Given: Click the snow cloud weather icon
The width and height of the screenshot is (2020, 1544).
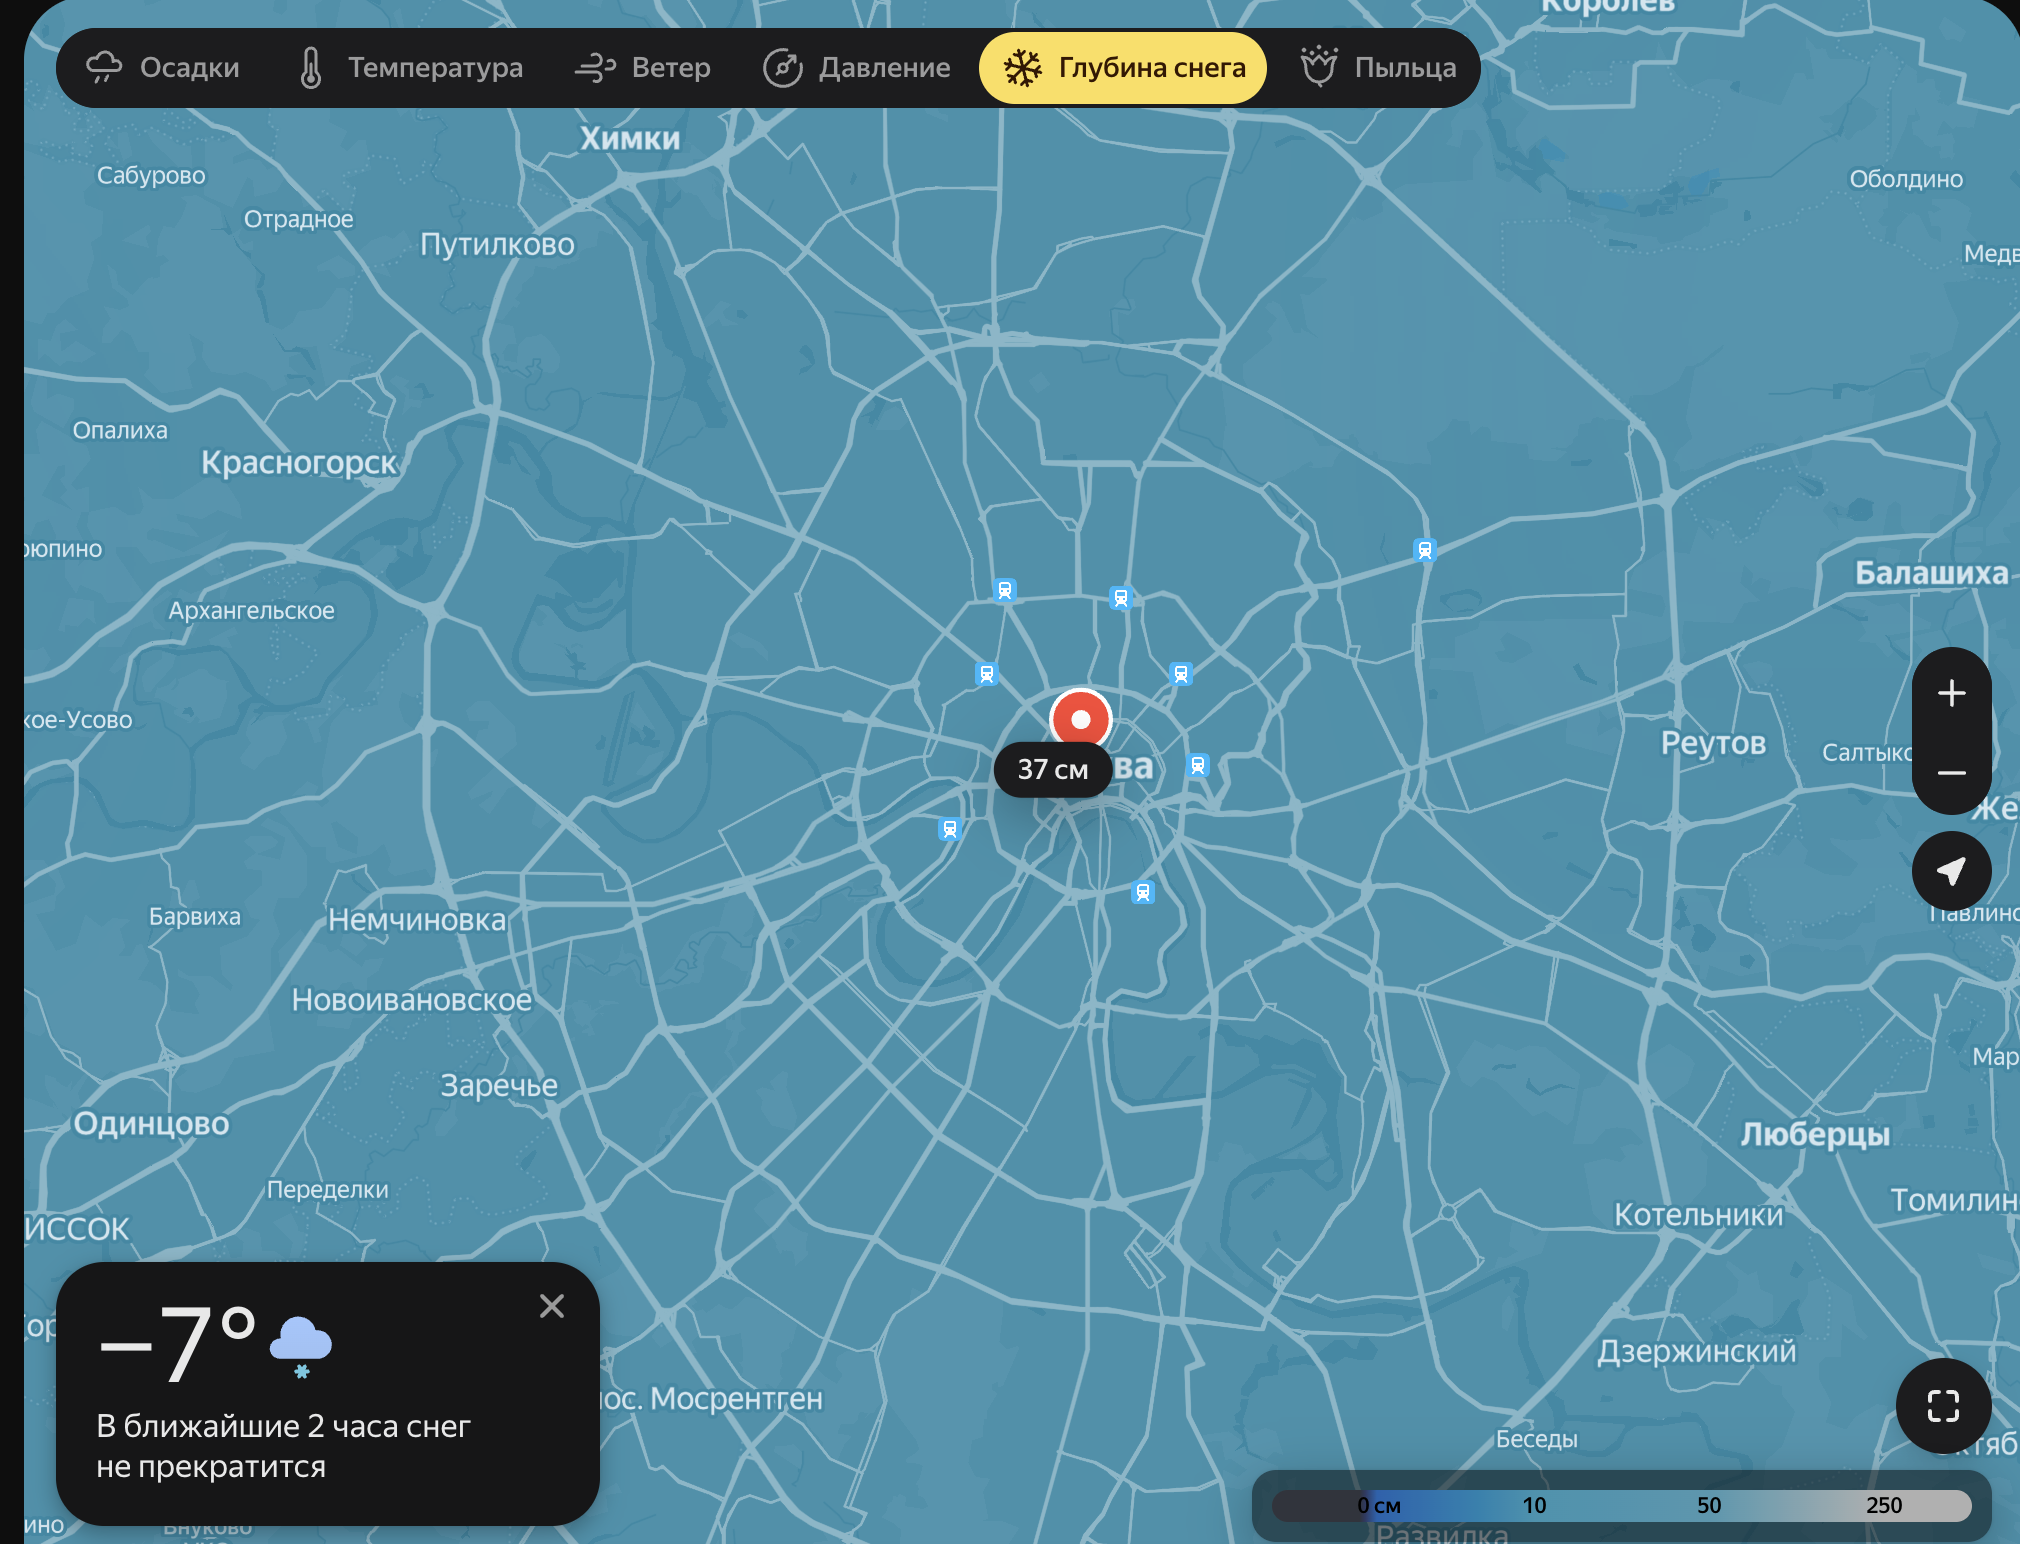Looking at the screenshot, I should point(300,1345).
